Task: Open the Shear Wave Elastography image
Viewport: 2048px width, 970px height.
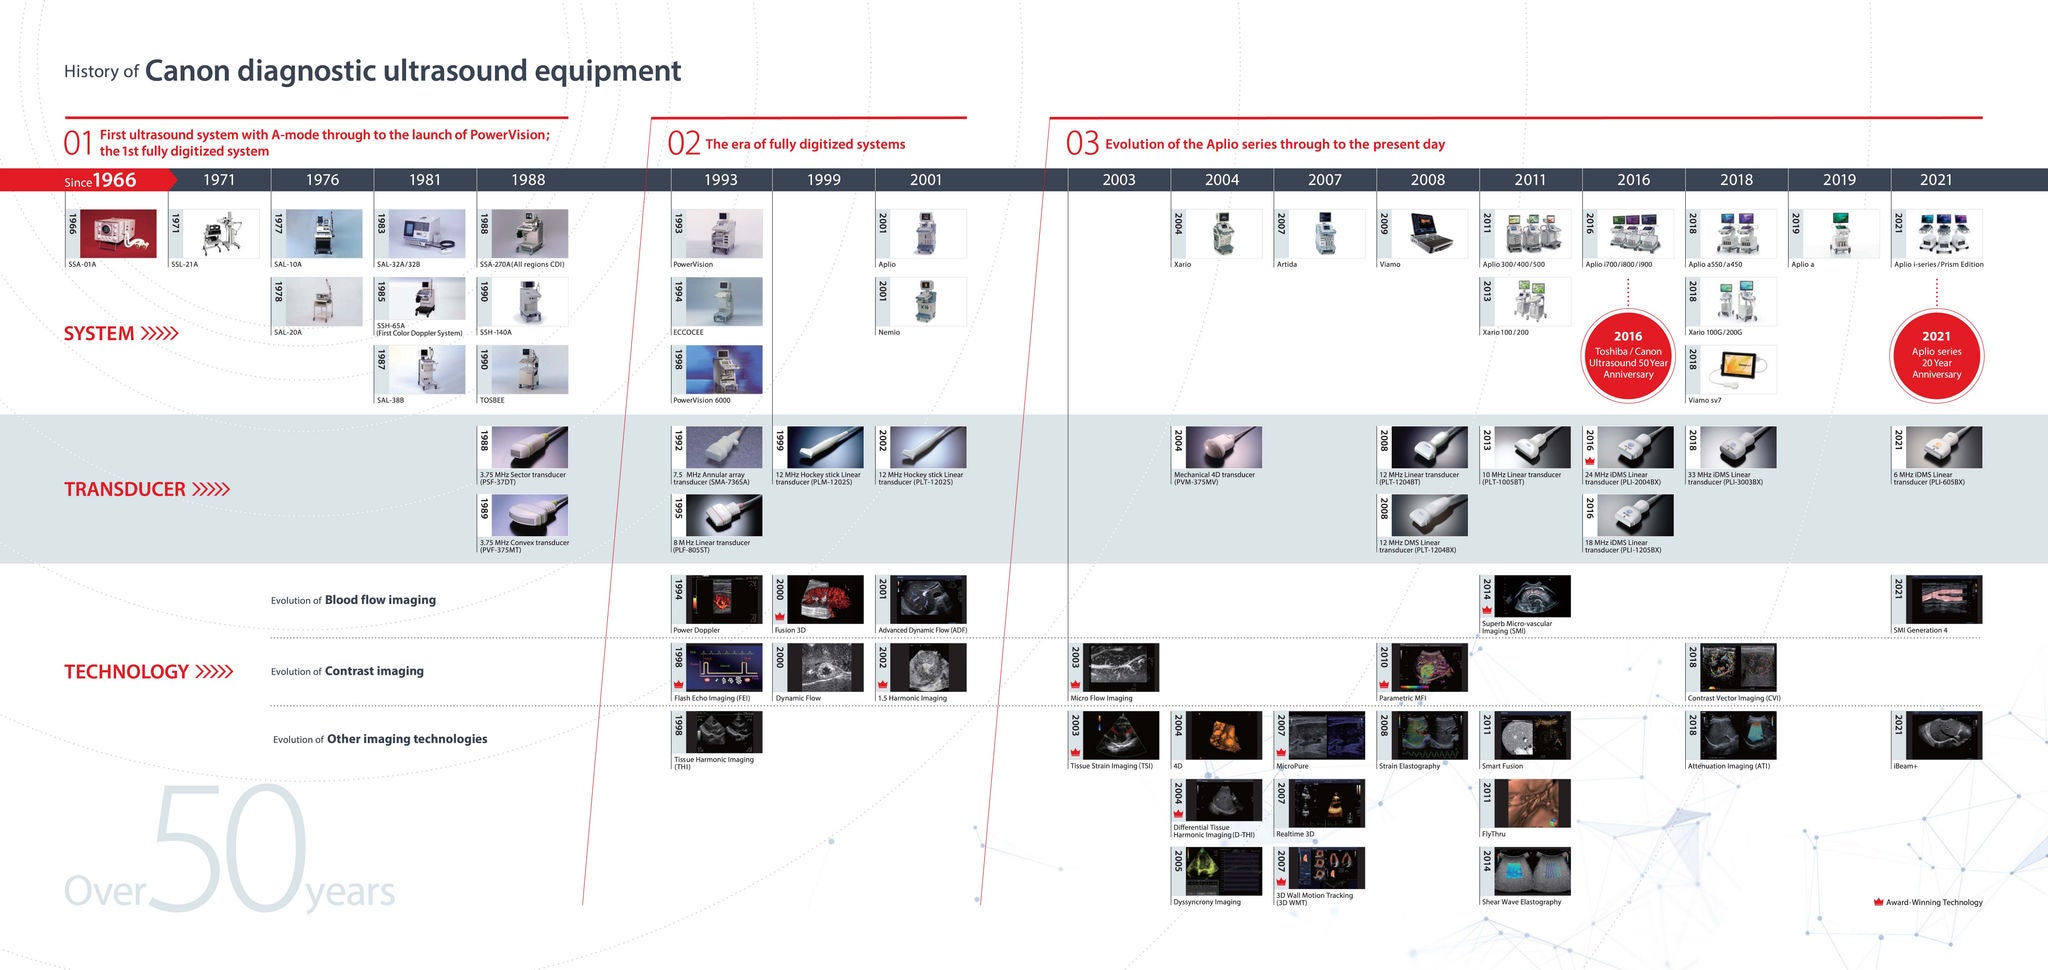Action: (1533, 871)
